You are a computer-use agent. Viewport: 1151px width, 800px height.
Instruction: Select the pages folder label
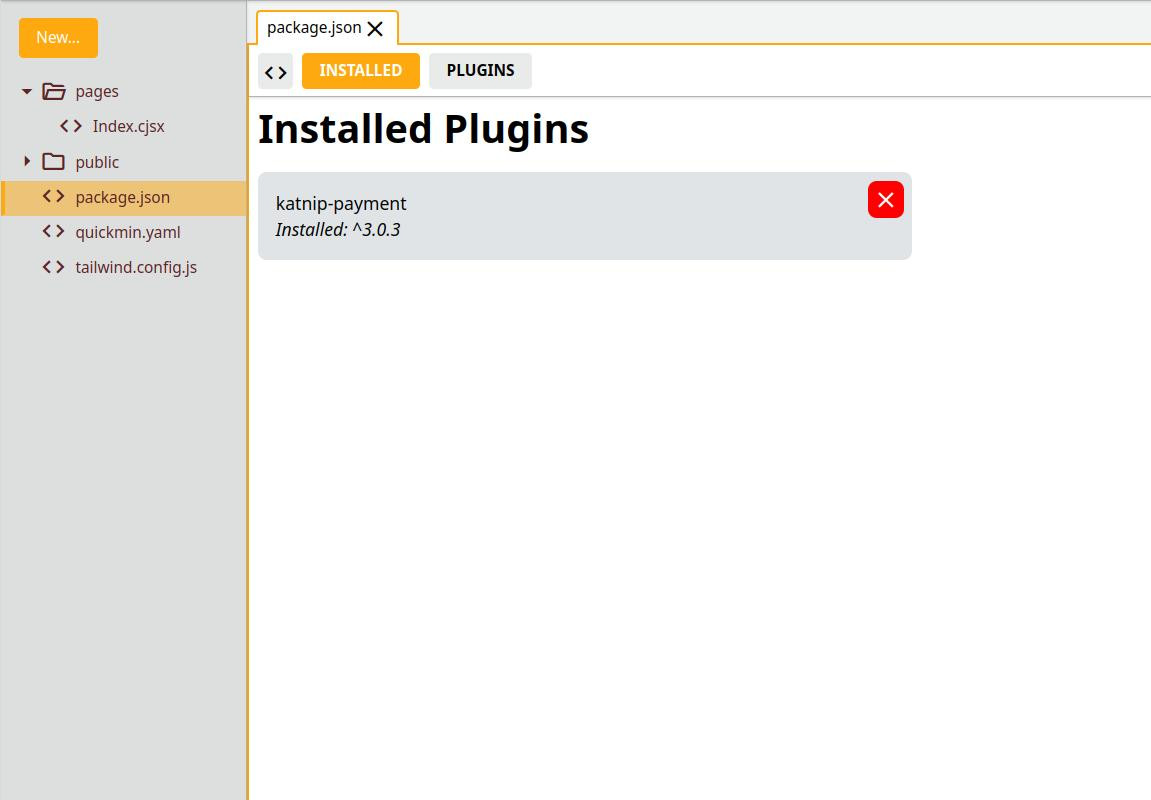(97, 92)
